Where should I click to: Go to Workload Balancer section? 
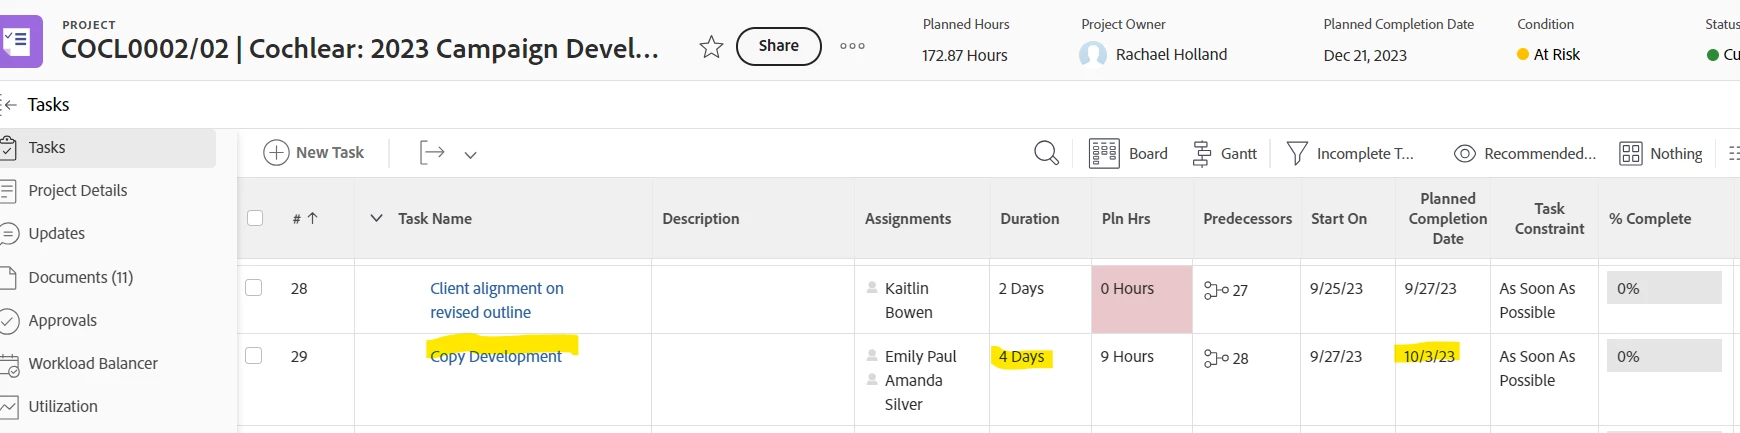pos(93,363)
